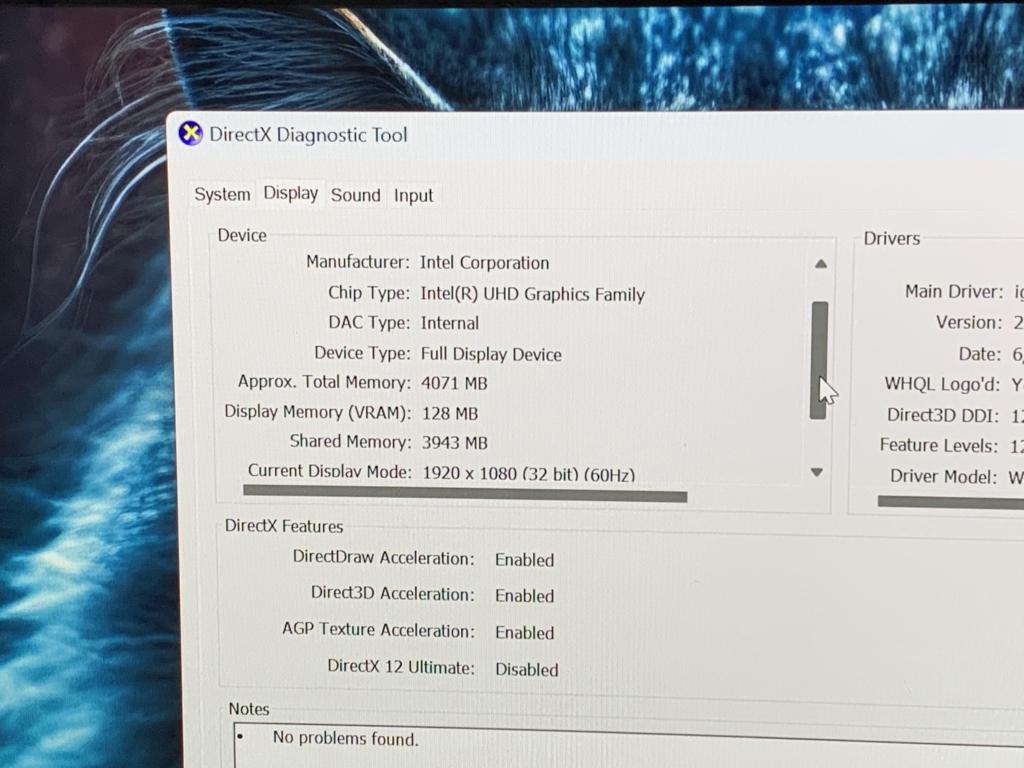Open the Sound tab
Image resolution: width=1024 pixels, height=768 pixels.
pyautogui.click(x=355, y=195)
